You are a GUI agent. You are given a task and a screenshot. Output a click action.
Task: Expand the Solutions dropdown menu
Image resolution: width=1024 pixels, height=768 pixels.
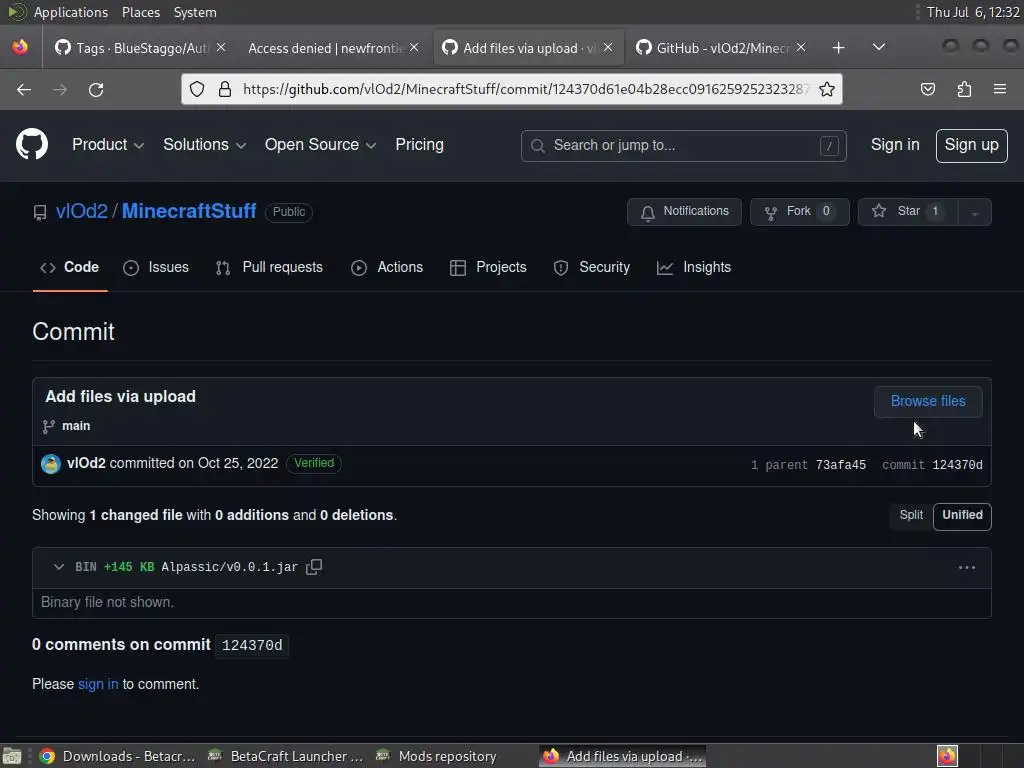click(204, 144)
